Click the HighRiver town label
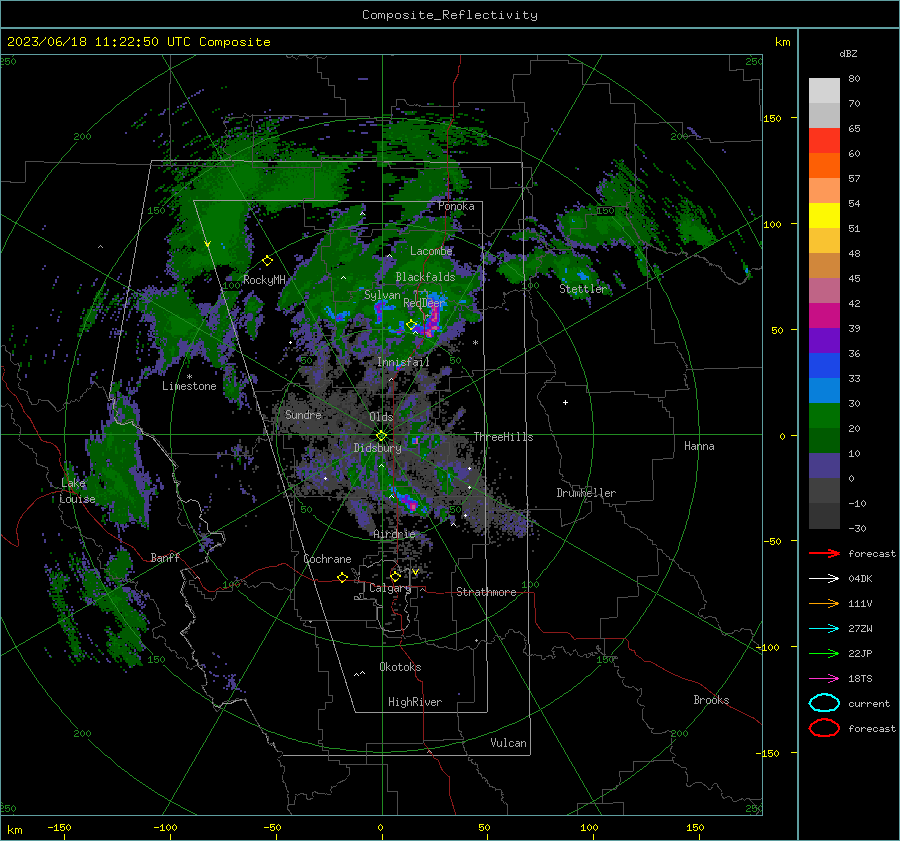The width and height of the screenshot is (900, 841). [415, 702]
